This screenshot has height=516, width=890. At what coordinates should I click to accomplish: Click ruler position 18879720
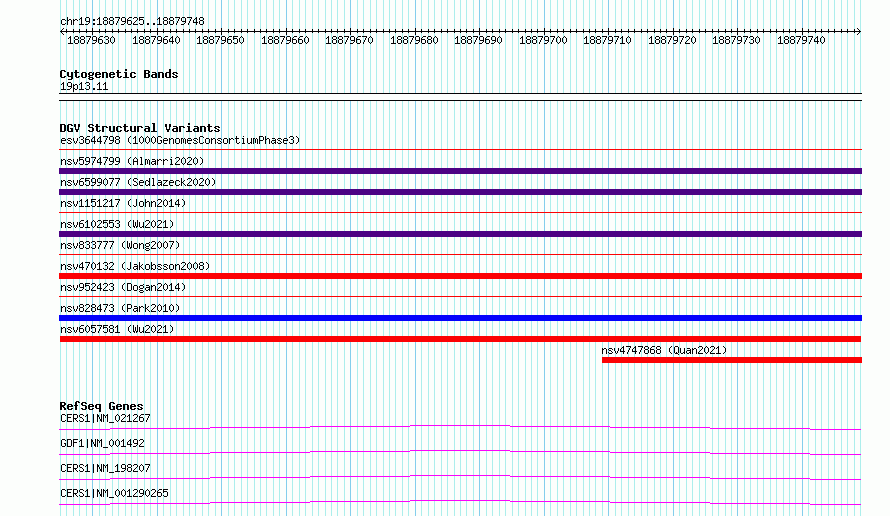coord(671,40)
